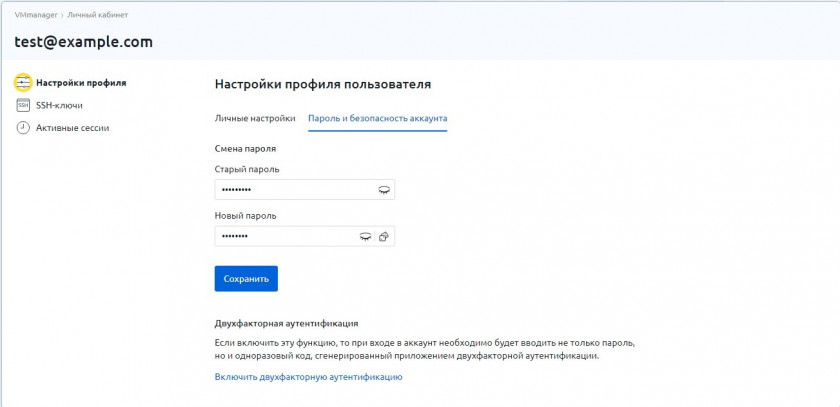Screen dimensions: 840x407
Task: Click the SSH keys icon in sidebar
Action: point(23,105)
